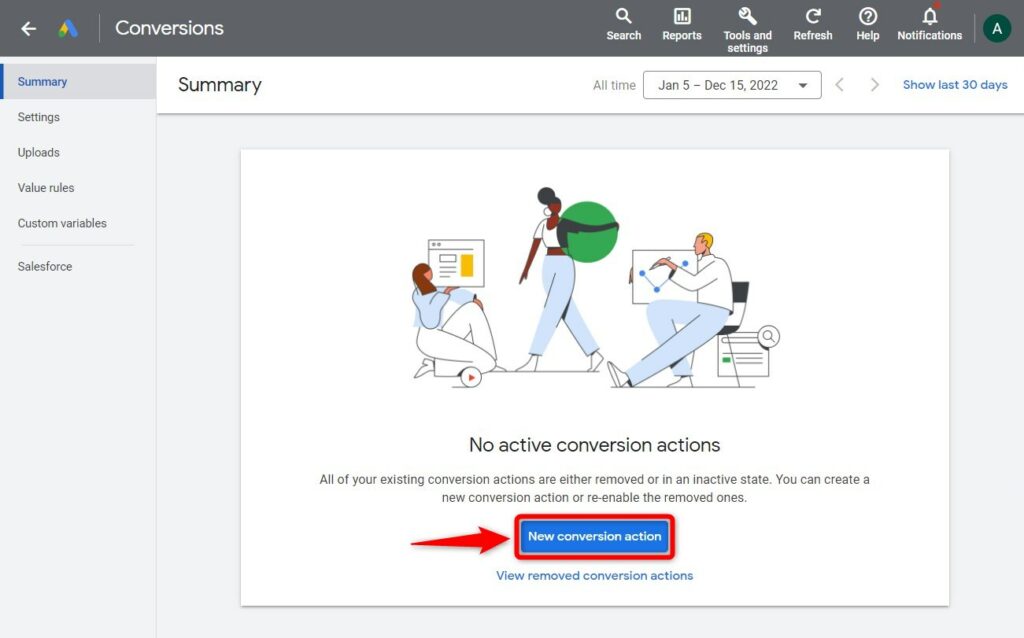Open the Reports menu

pos(682,25)
